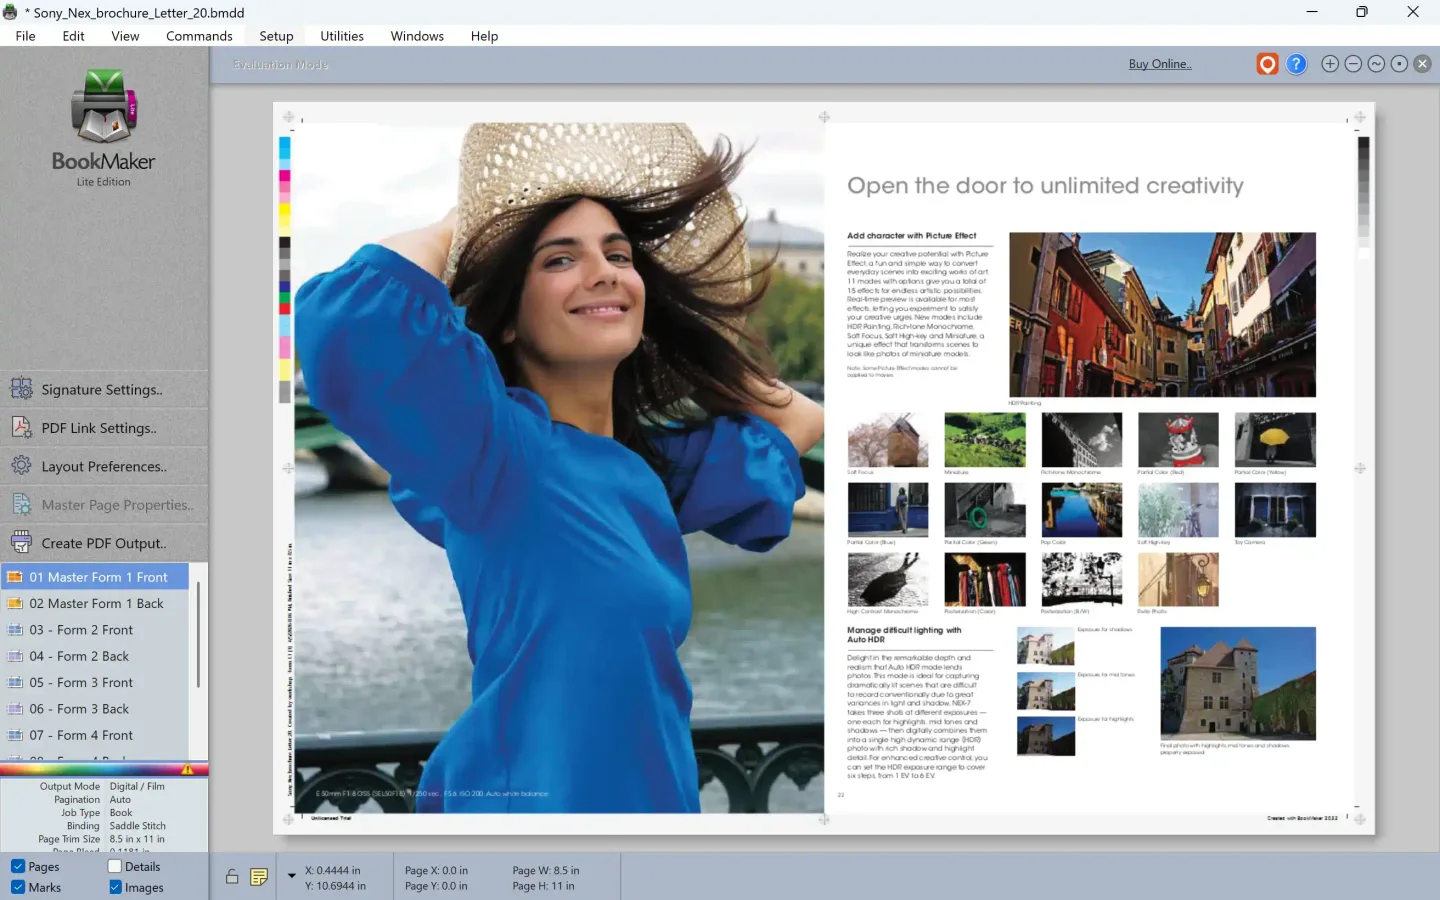Open the yellow sticky note icon
This screenshot has width=1440, height=900.
pos(259,877)
